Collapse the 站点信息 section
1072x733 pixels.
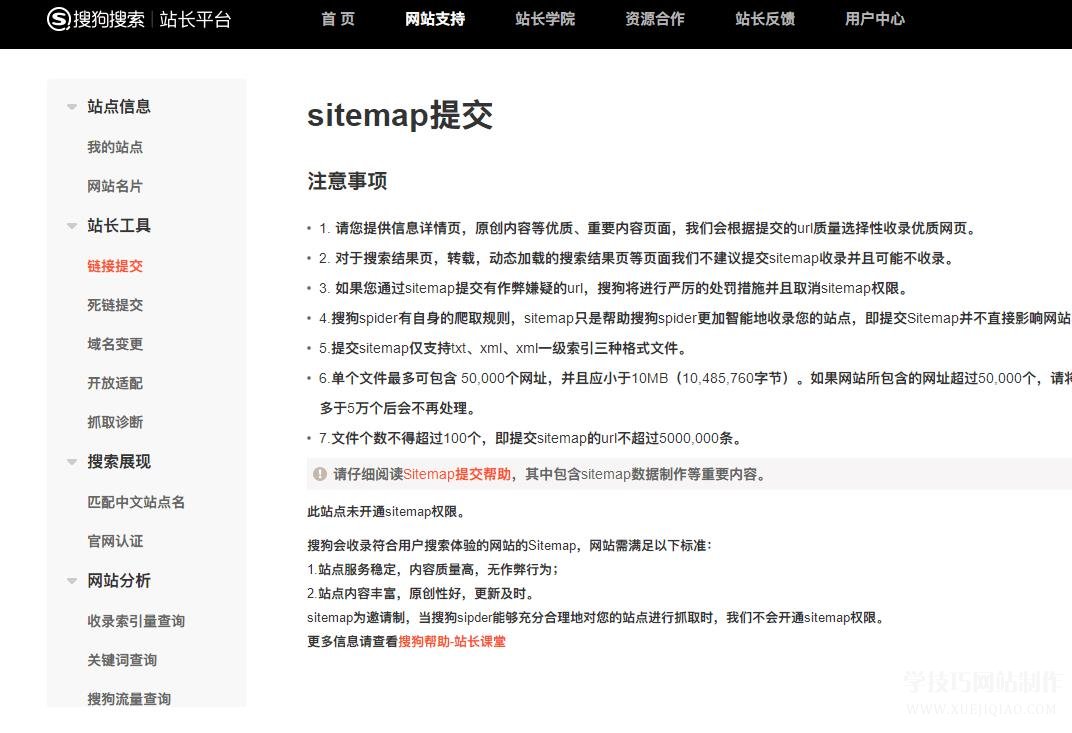pyautogui.click(x=71, y=106)
